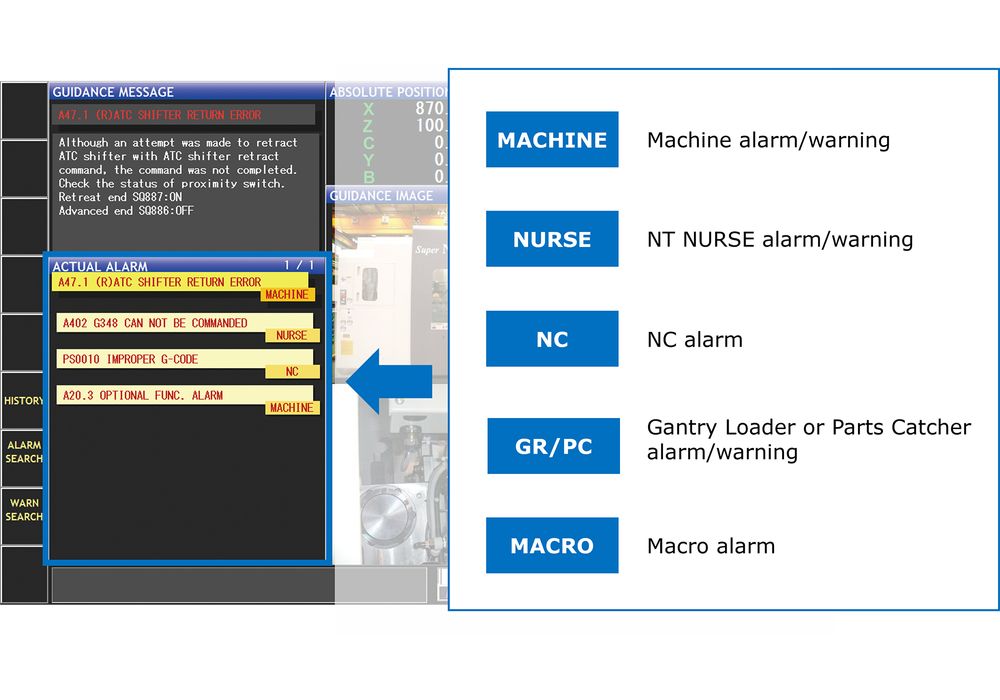
Task: Click the blue NC legend badge
Action: pyautogui.click(x=552, y=339)
